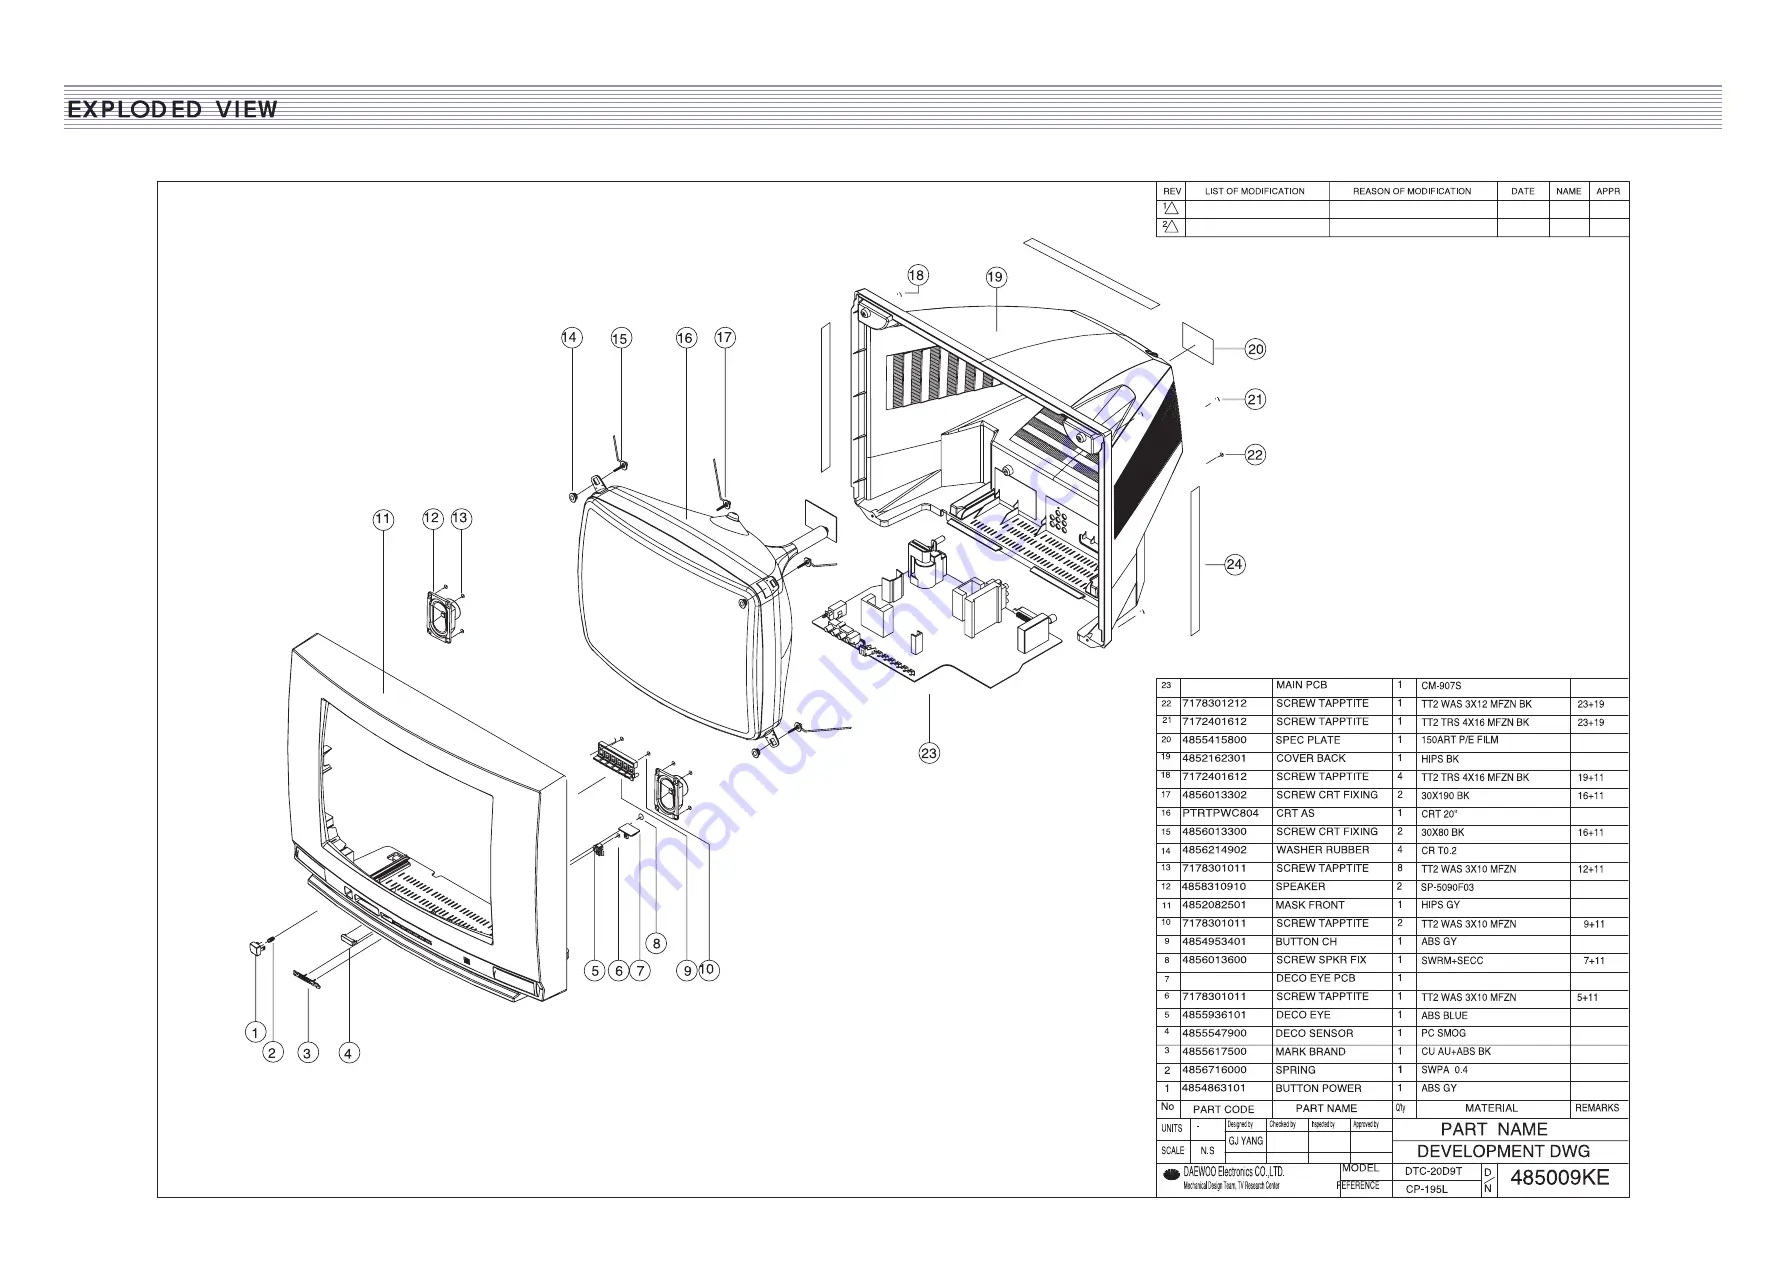Click material 'SWPA 0.4'
Image resolution: width=1787 pixels, height=1263 pixels.
pyautogui.click(x=1444, y=1070)
